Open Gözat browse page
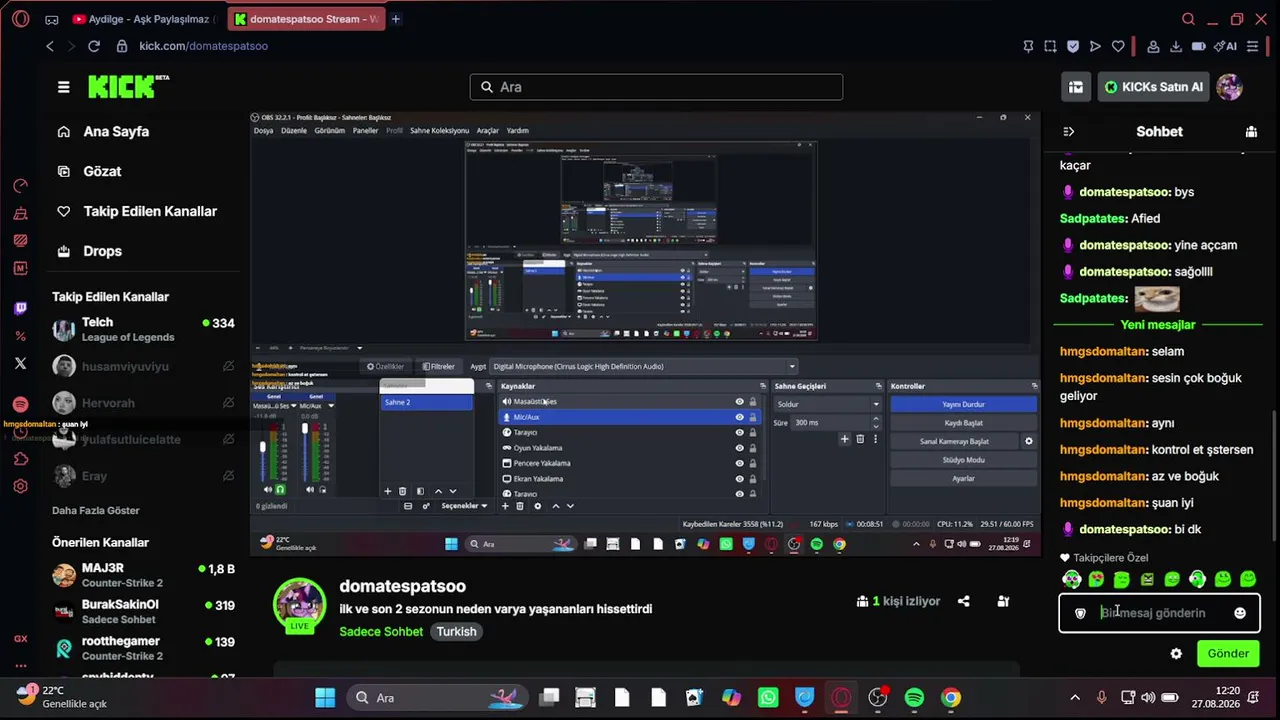 click(x=102, y=171)
